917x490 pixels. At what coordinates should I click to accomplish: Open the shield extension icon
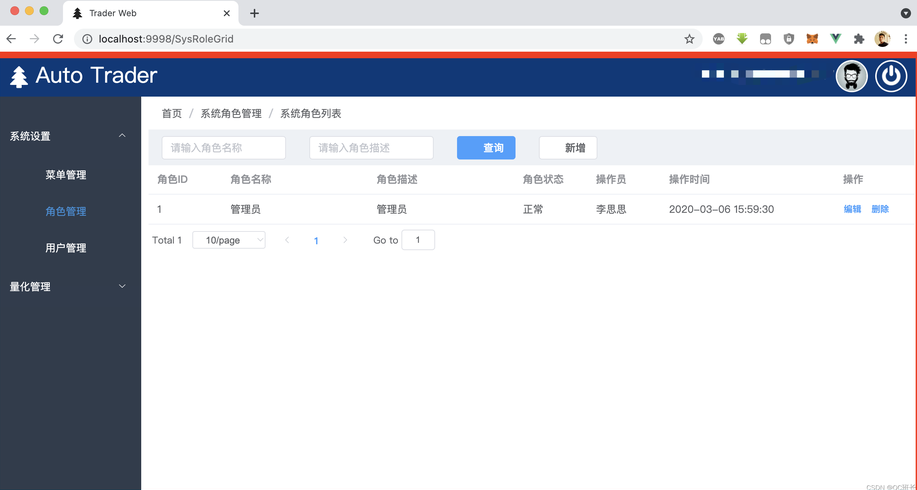pyautogui.click(x=789, y=39)
